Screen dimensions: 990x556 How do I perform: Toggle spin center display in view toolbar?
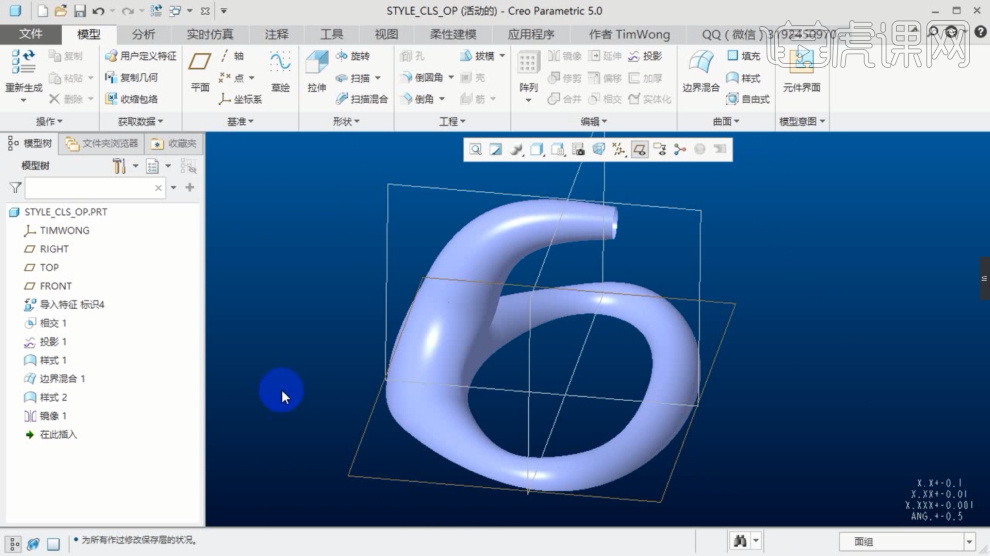click(680, 150)
